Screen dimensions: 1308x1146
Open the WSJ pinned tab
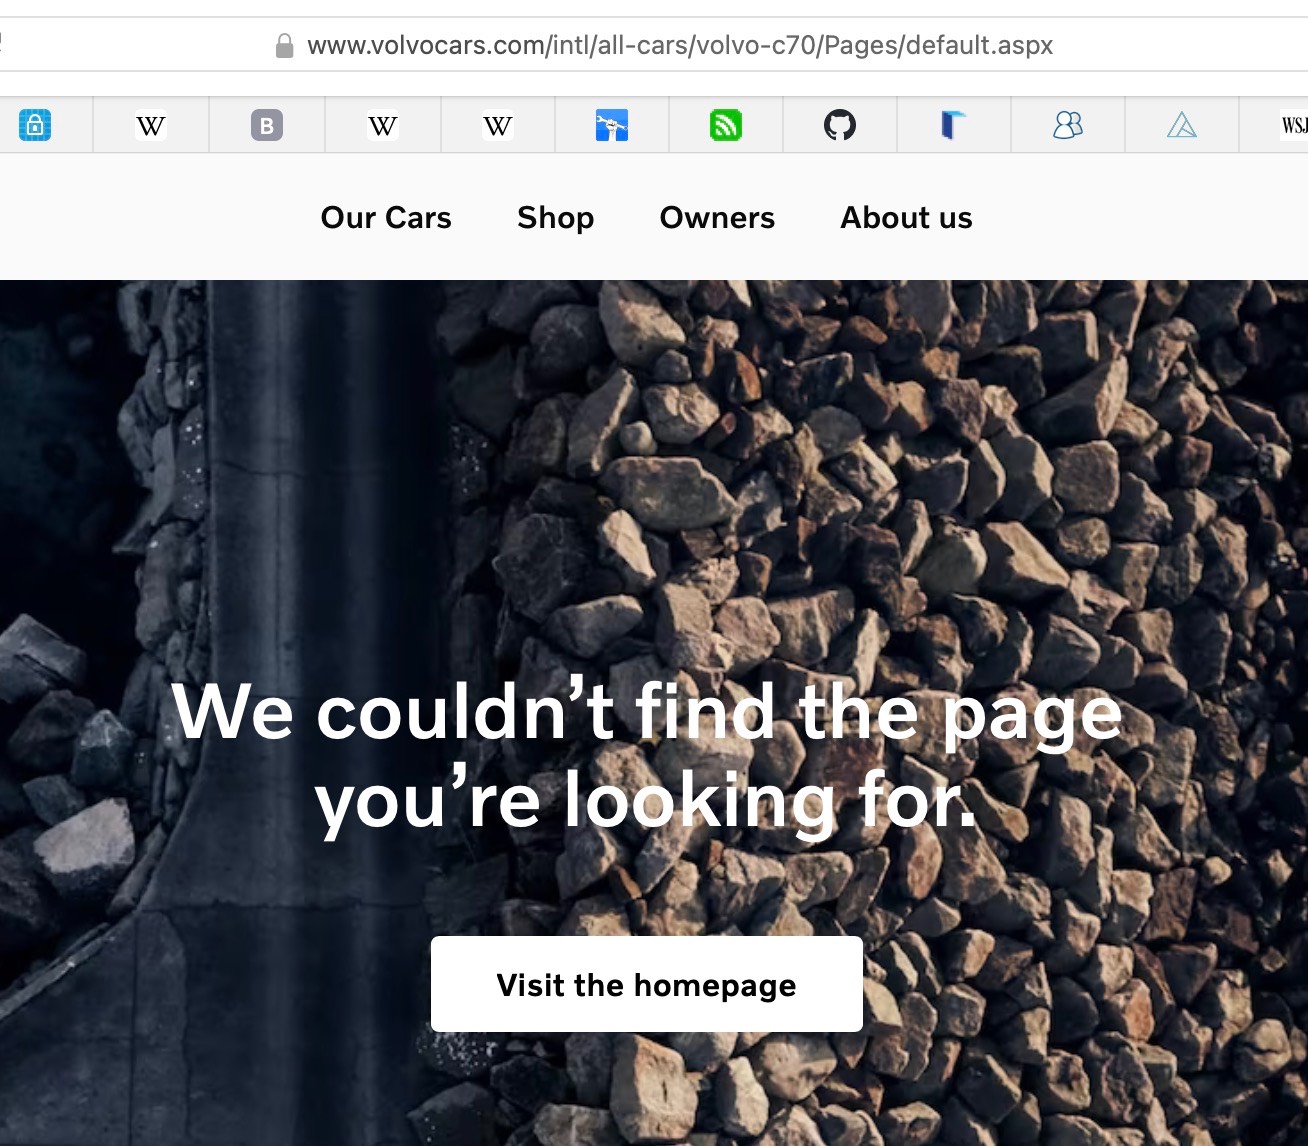coord(1292,126)
